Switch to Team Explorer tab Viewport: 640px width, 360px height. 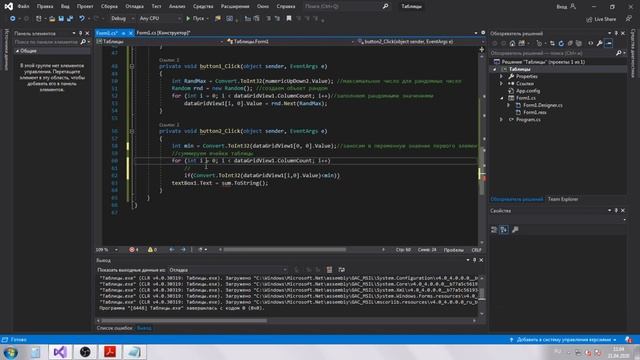(x=562, y=199)
